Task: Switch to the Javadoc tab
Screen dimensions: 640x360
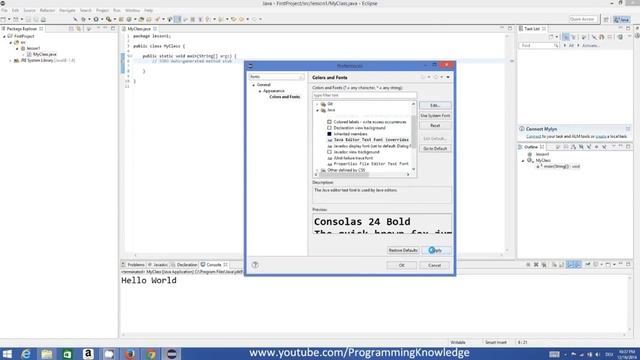Action: [158, 264]
